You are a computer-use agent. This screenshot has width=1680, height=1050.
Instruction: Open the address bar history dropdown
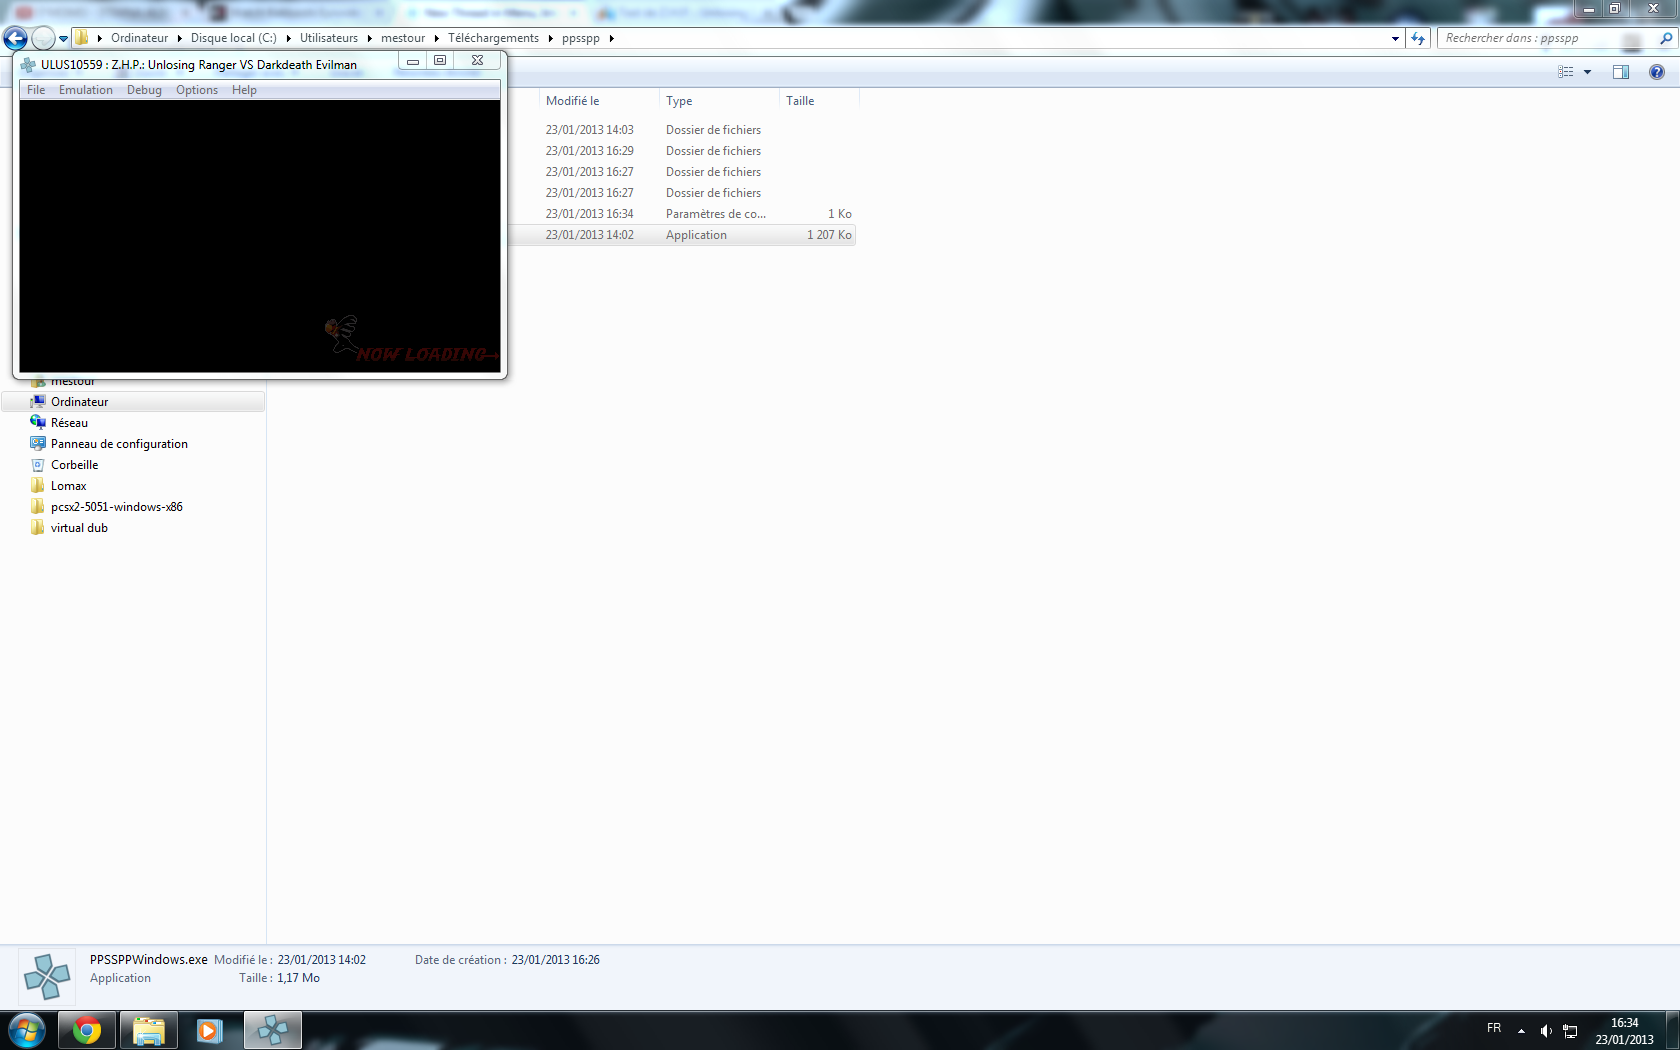pyautogui.click(x=1395, y=38)
